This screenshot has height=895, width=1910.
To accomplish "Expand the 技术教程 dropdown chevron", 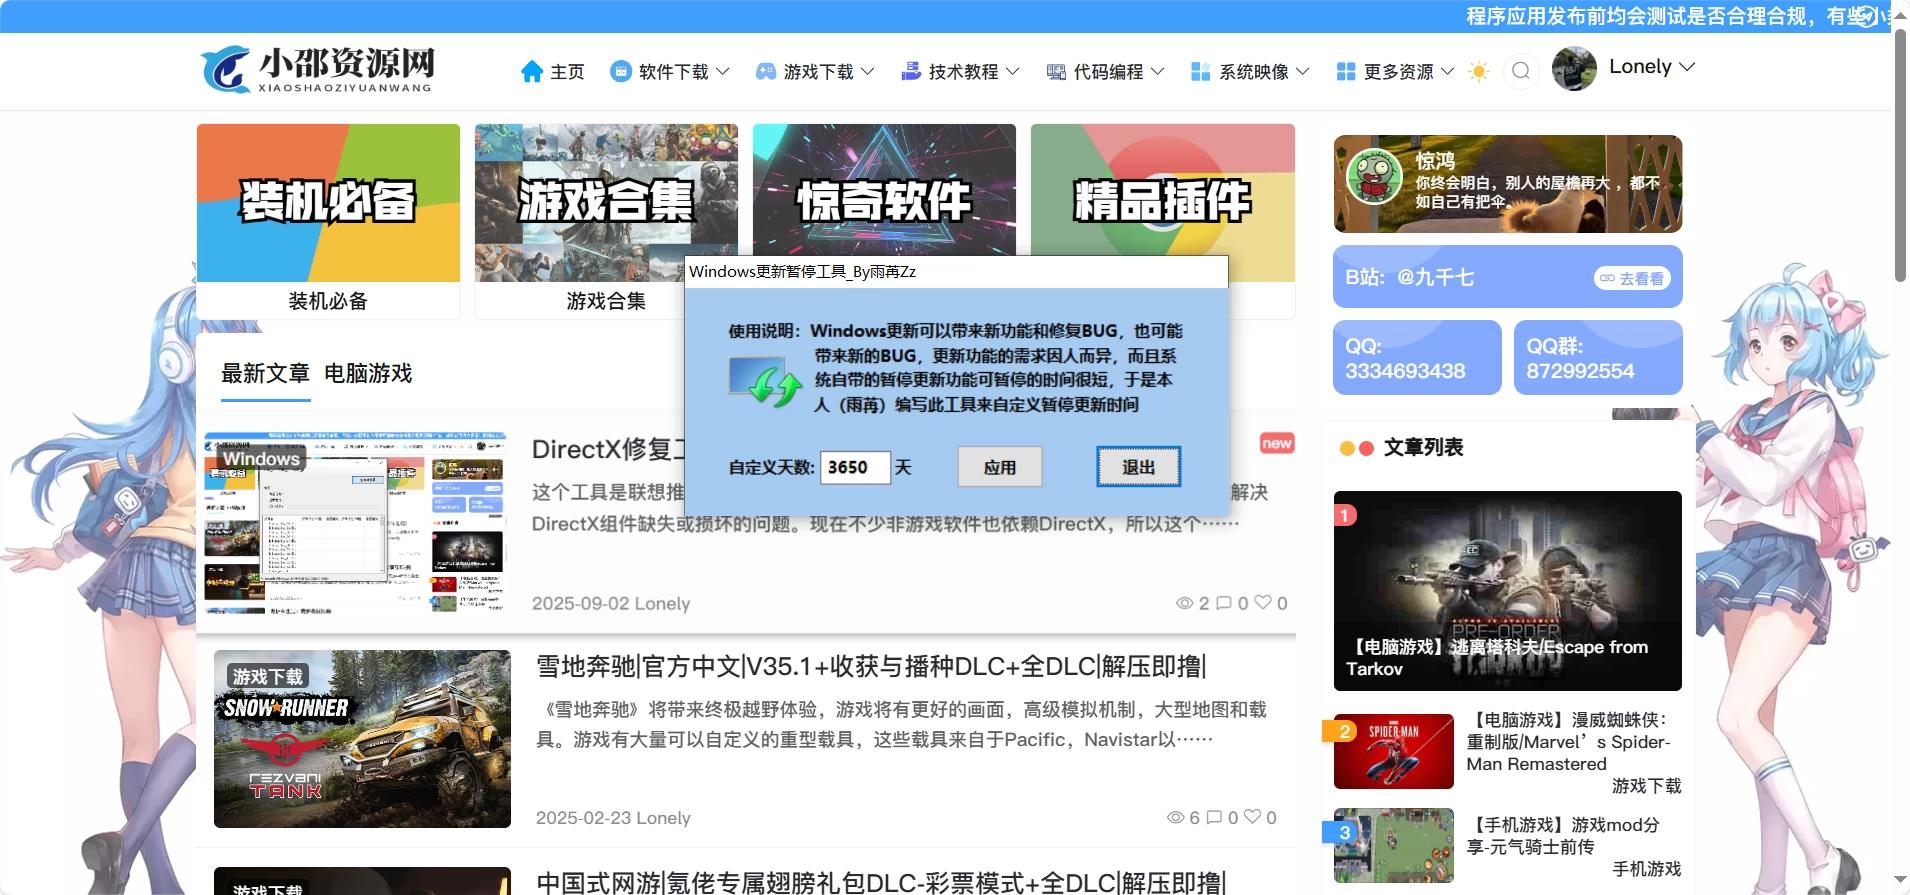I will pos(1013,72).
